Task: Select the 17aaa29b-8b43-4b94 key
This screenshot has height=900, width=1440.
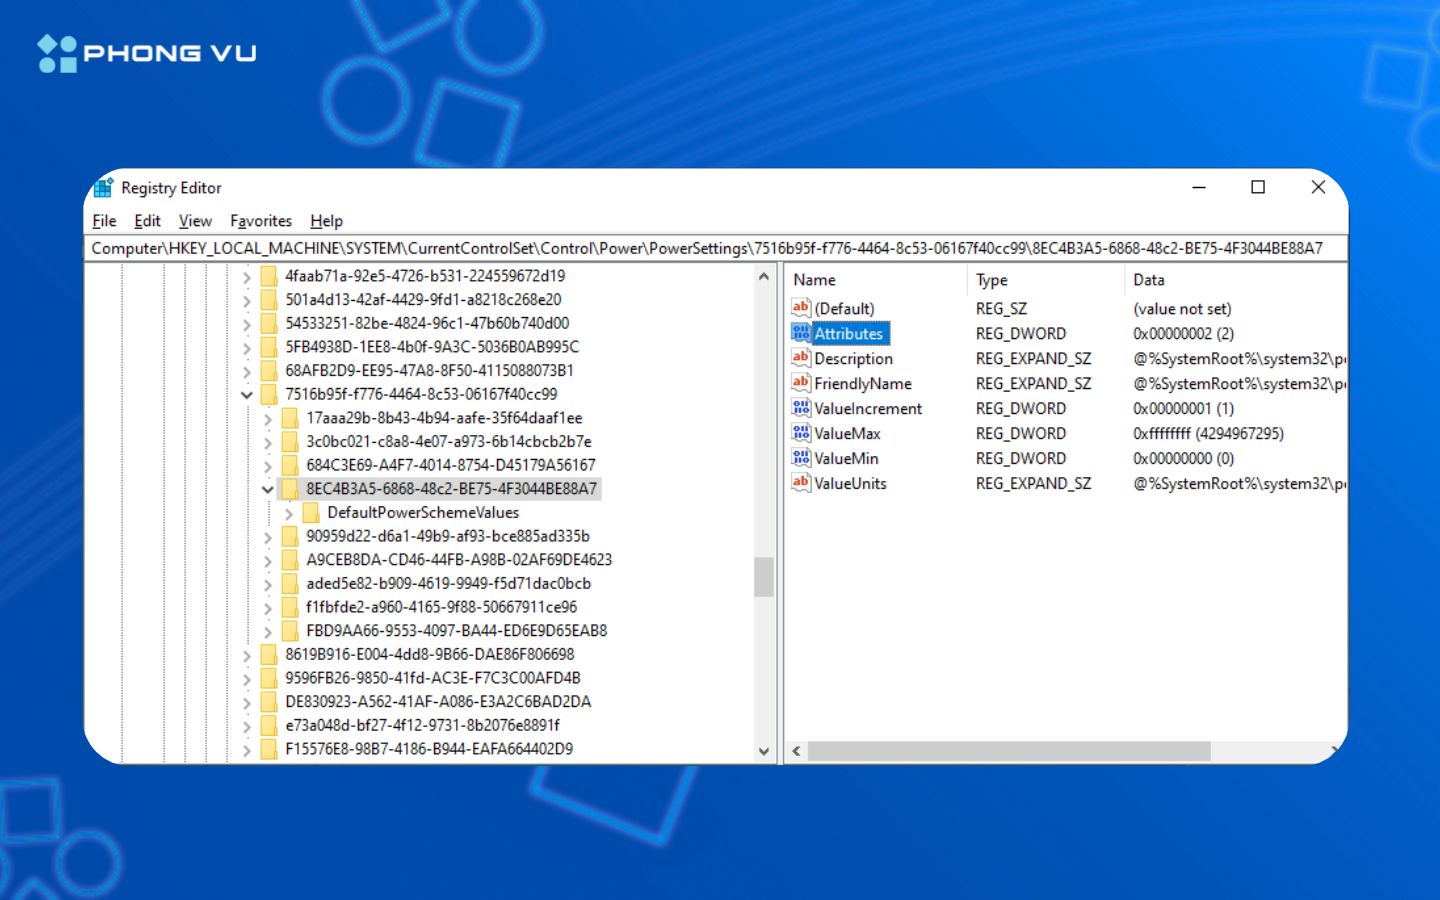Action: click(443, 418)
